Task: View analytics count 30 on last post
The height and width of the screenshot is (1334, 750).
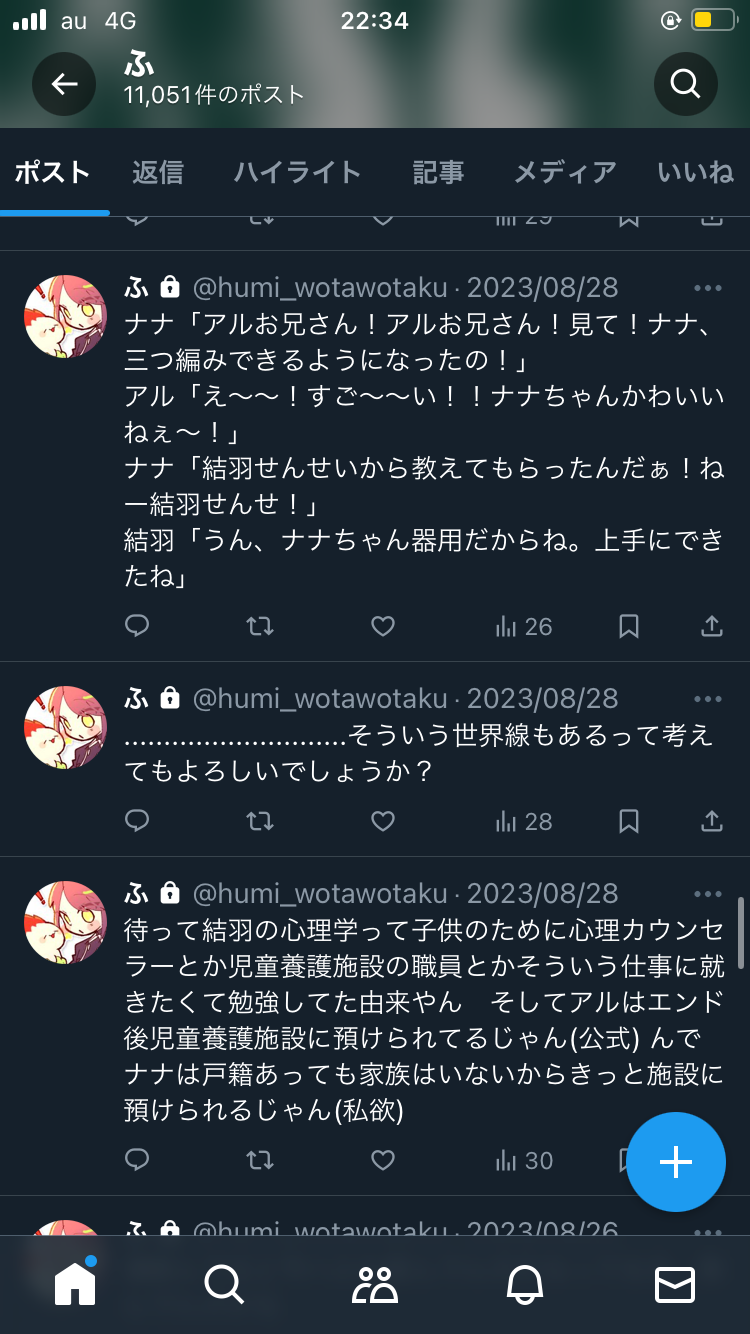Action: [x=524, y=1160]
